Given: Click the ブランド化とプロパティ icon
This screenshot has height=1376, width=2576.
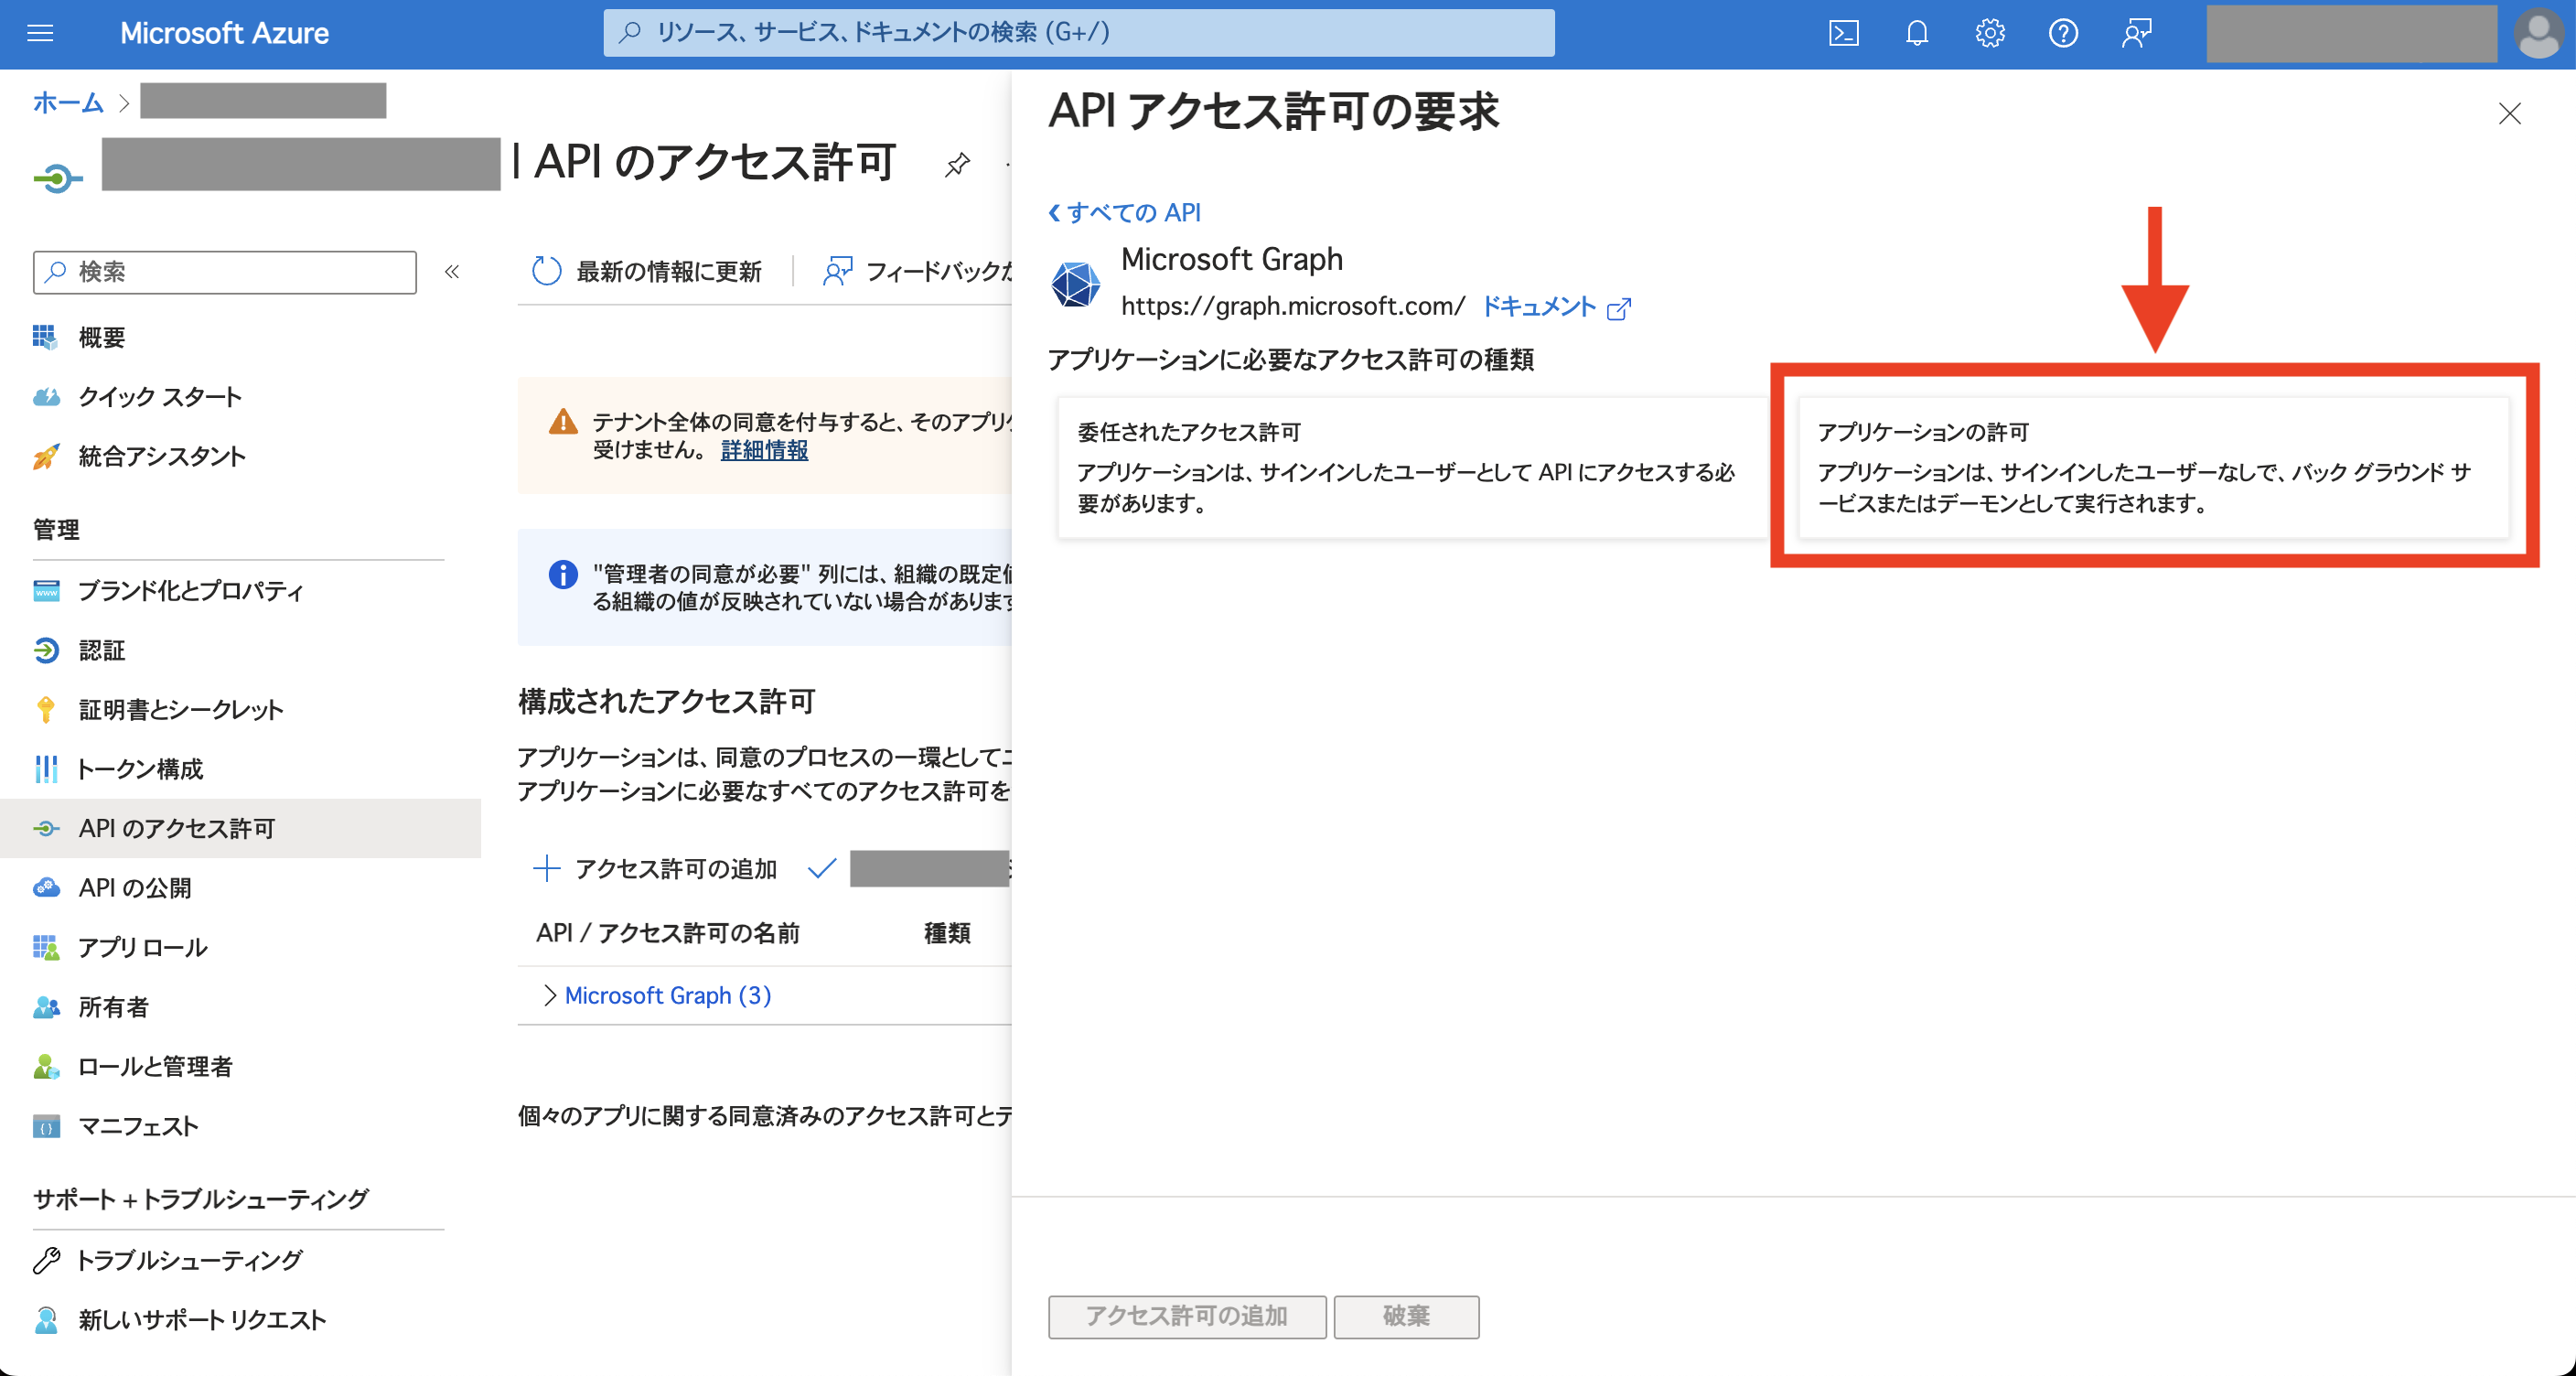Looking at the screenshot, I should [46, 591].
